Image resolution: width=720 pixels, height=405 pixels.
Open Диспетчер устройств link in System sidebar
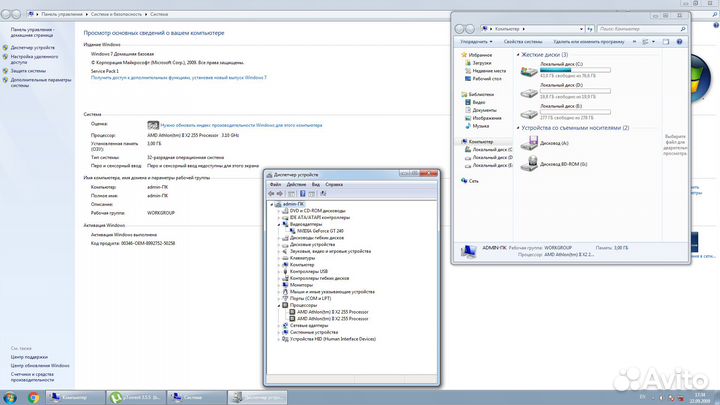tap(32, 48)
